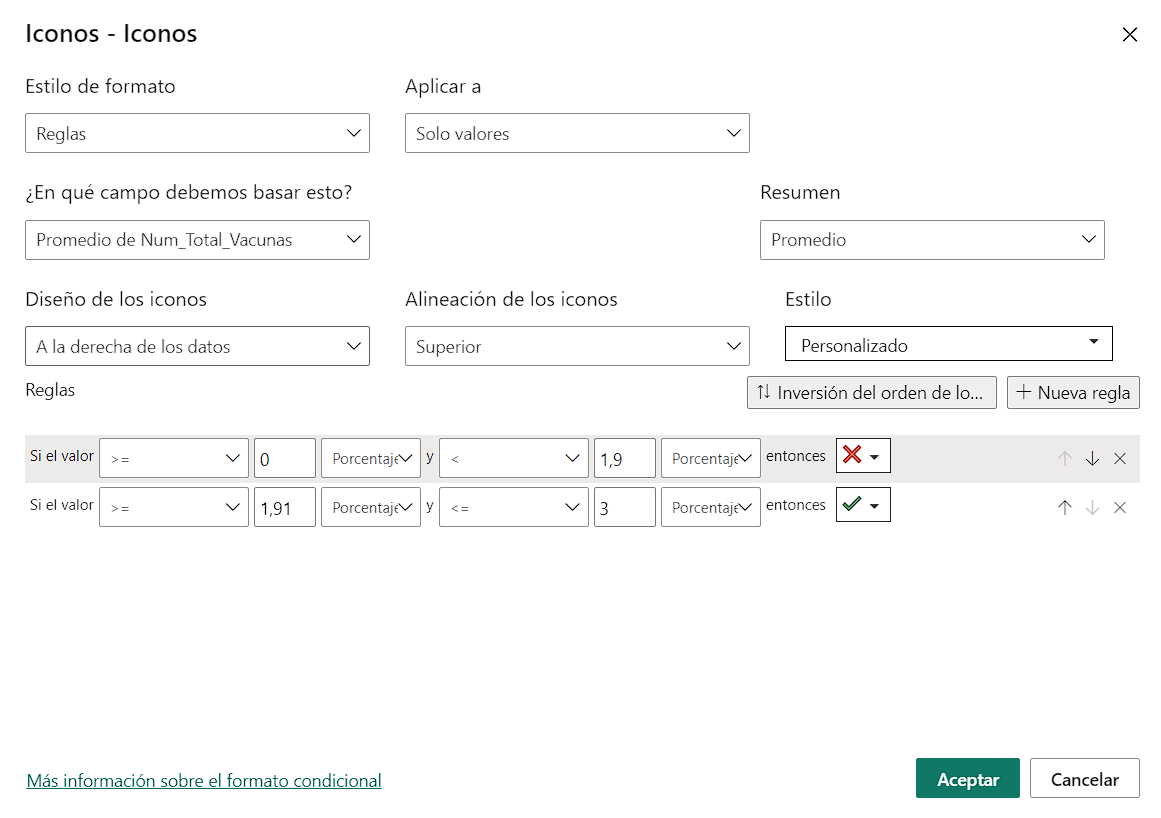
Task: Move the first rule down with arrow
Action: click(x=1092, y=458)
